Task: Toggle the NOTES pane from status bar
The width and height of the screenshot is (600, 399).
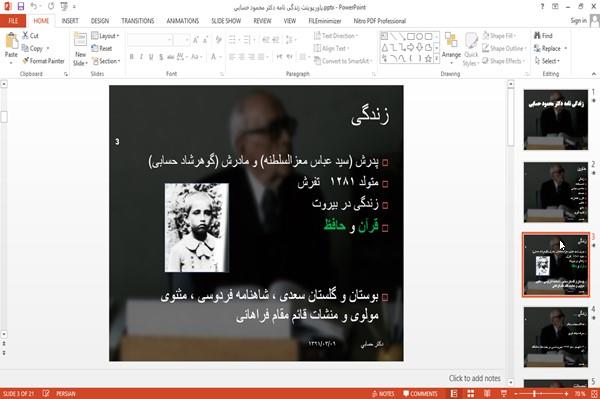Action: (383, 394)
